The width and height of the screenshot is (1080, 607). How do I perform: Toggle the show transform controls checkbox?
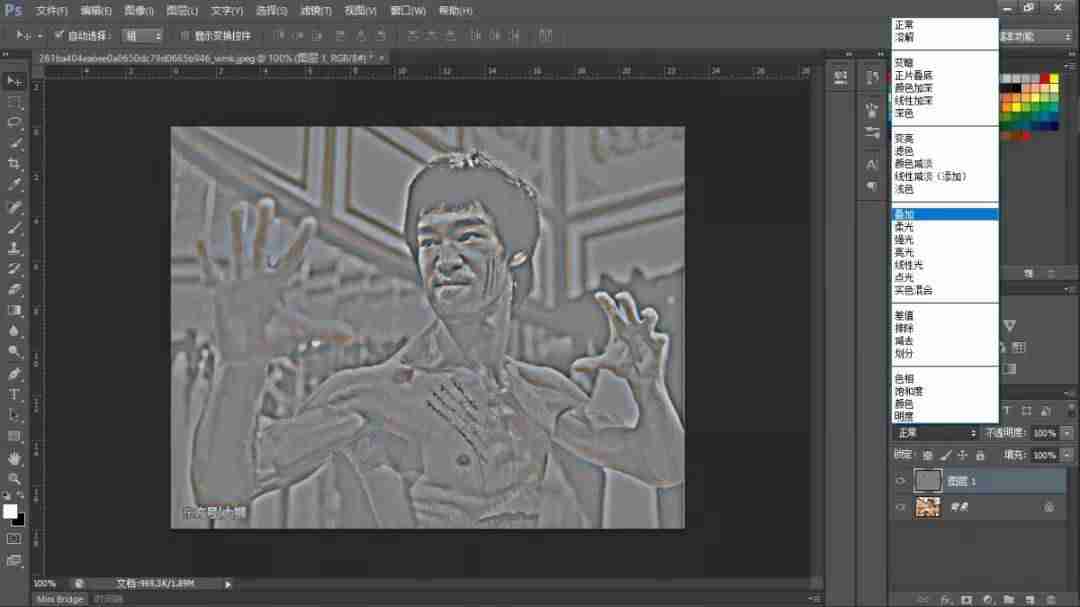point(185,35)
